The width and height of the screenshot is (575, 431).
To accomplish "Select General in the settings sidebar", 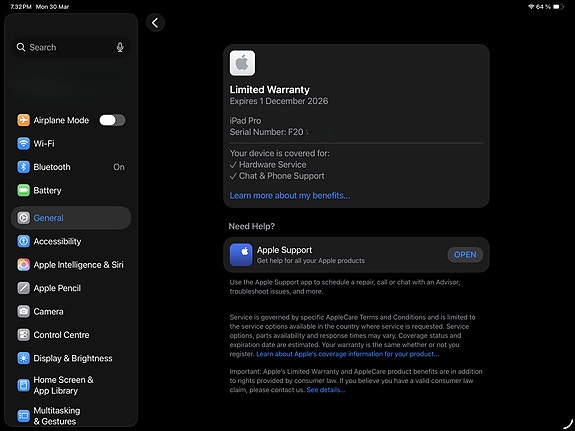I will click(71, 218).
